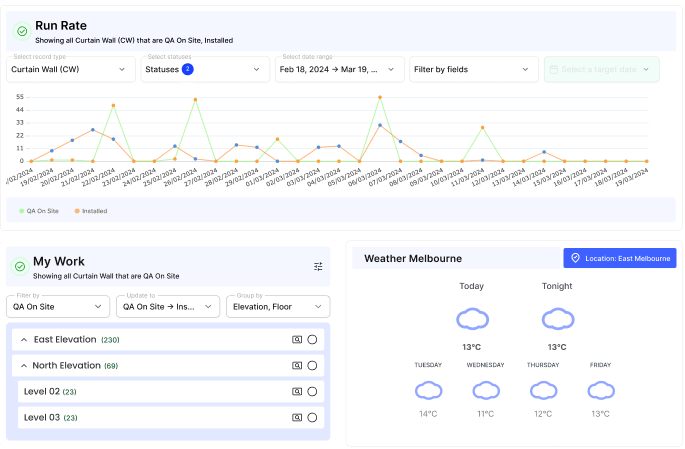Select the Level 02 radio circle
The width and height of the screenshot is (685, 449).
(312, 391)
